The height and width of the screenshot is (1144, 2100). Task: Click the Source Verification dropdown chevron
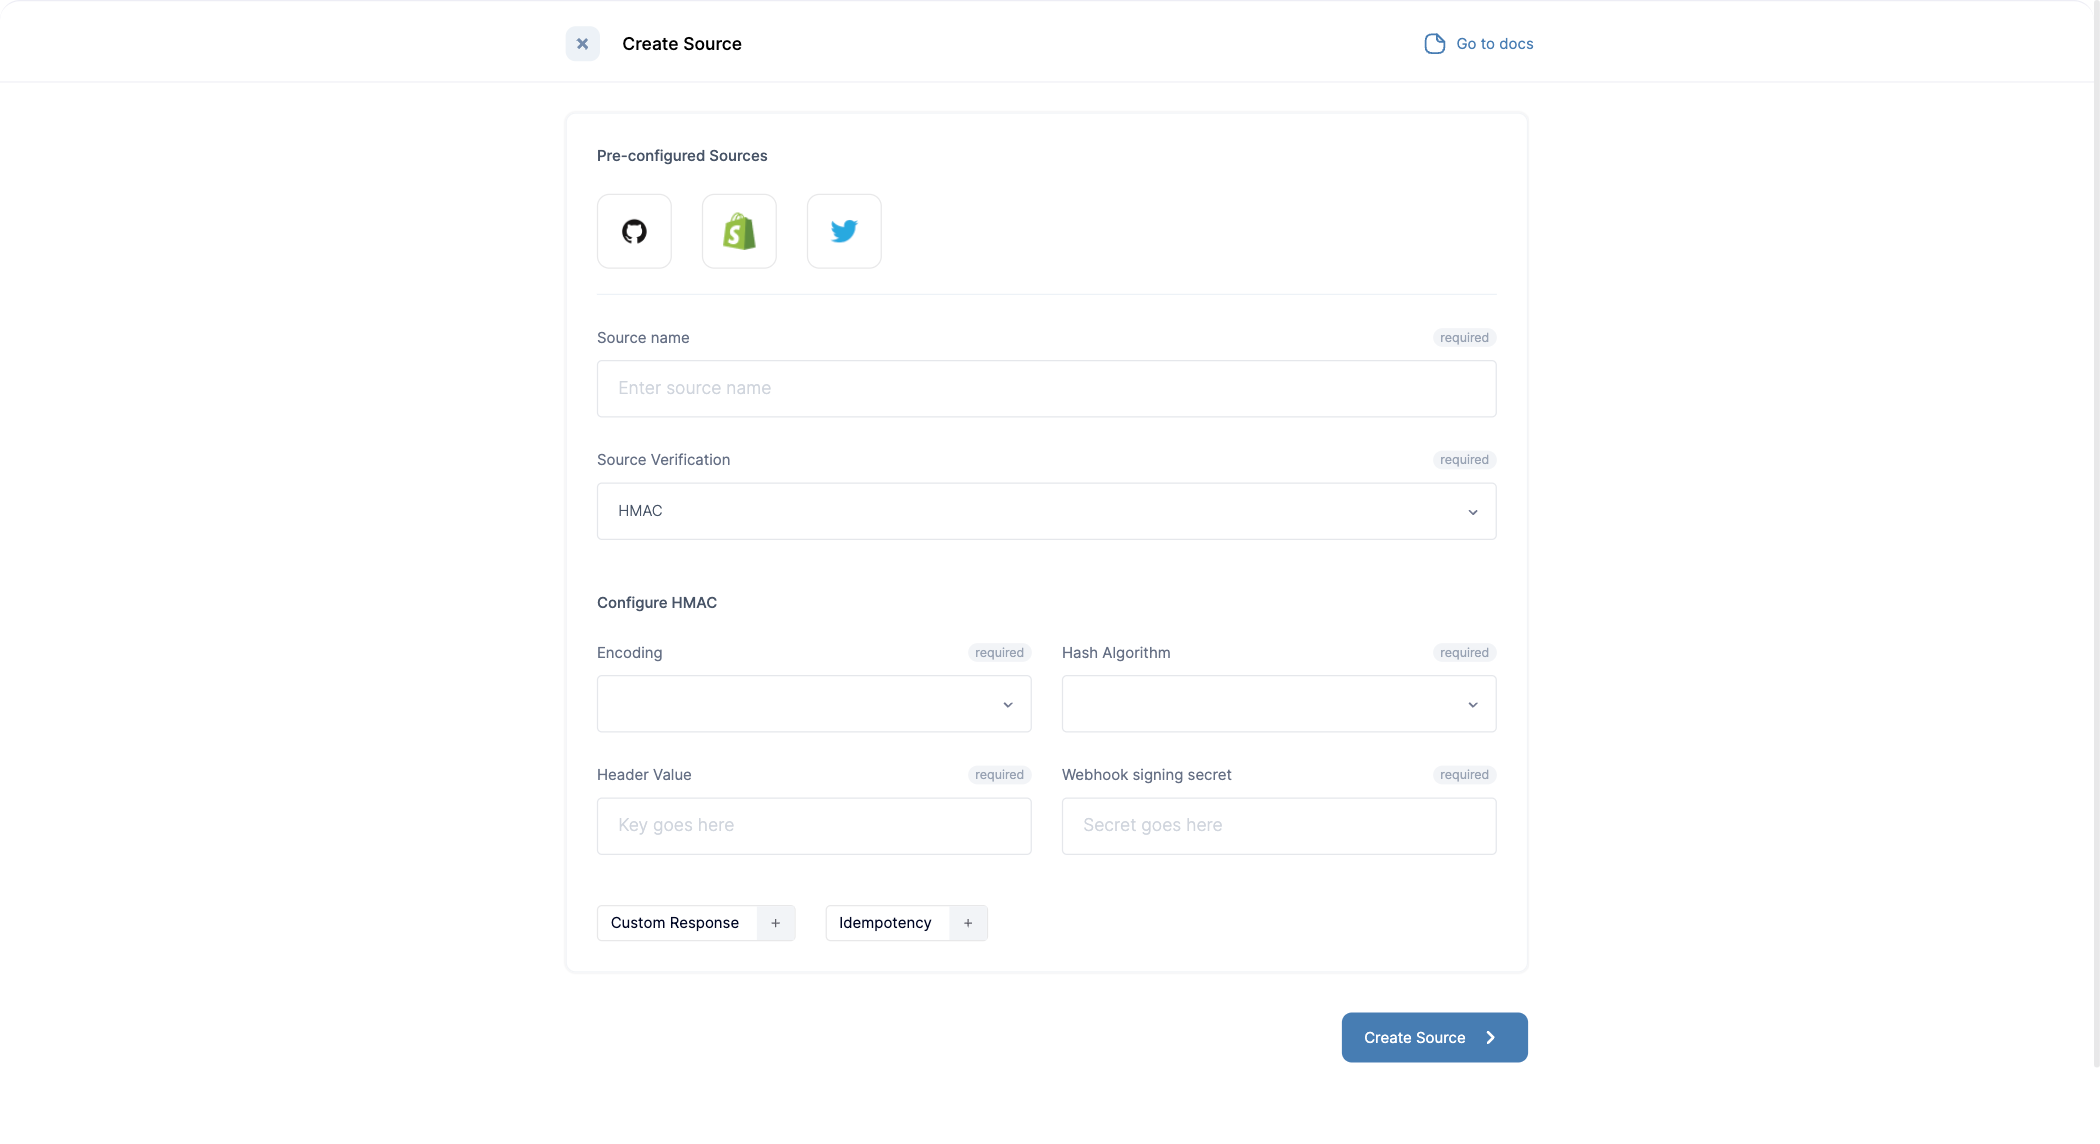1472,512
